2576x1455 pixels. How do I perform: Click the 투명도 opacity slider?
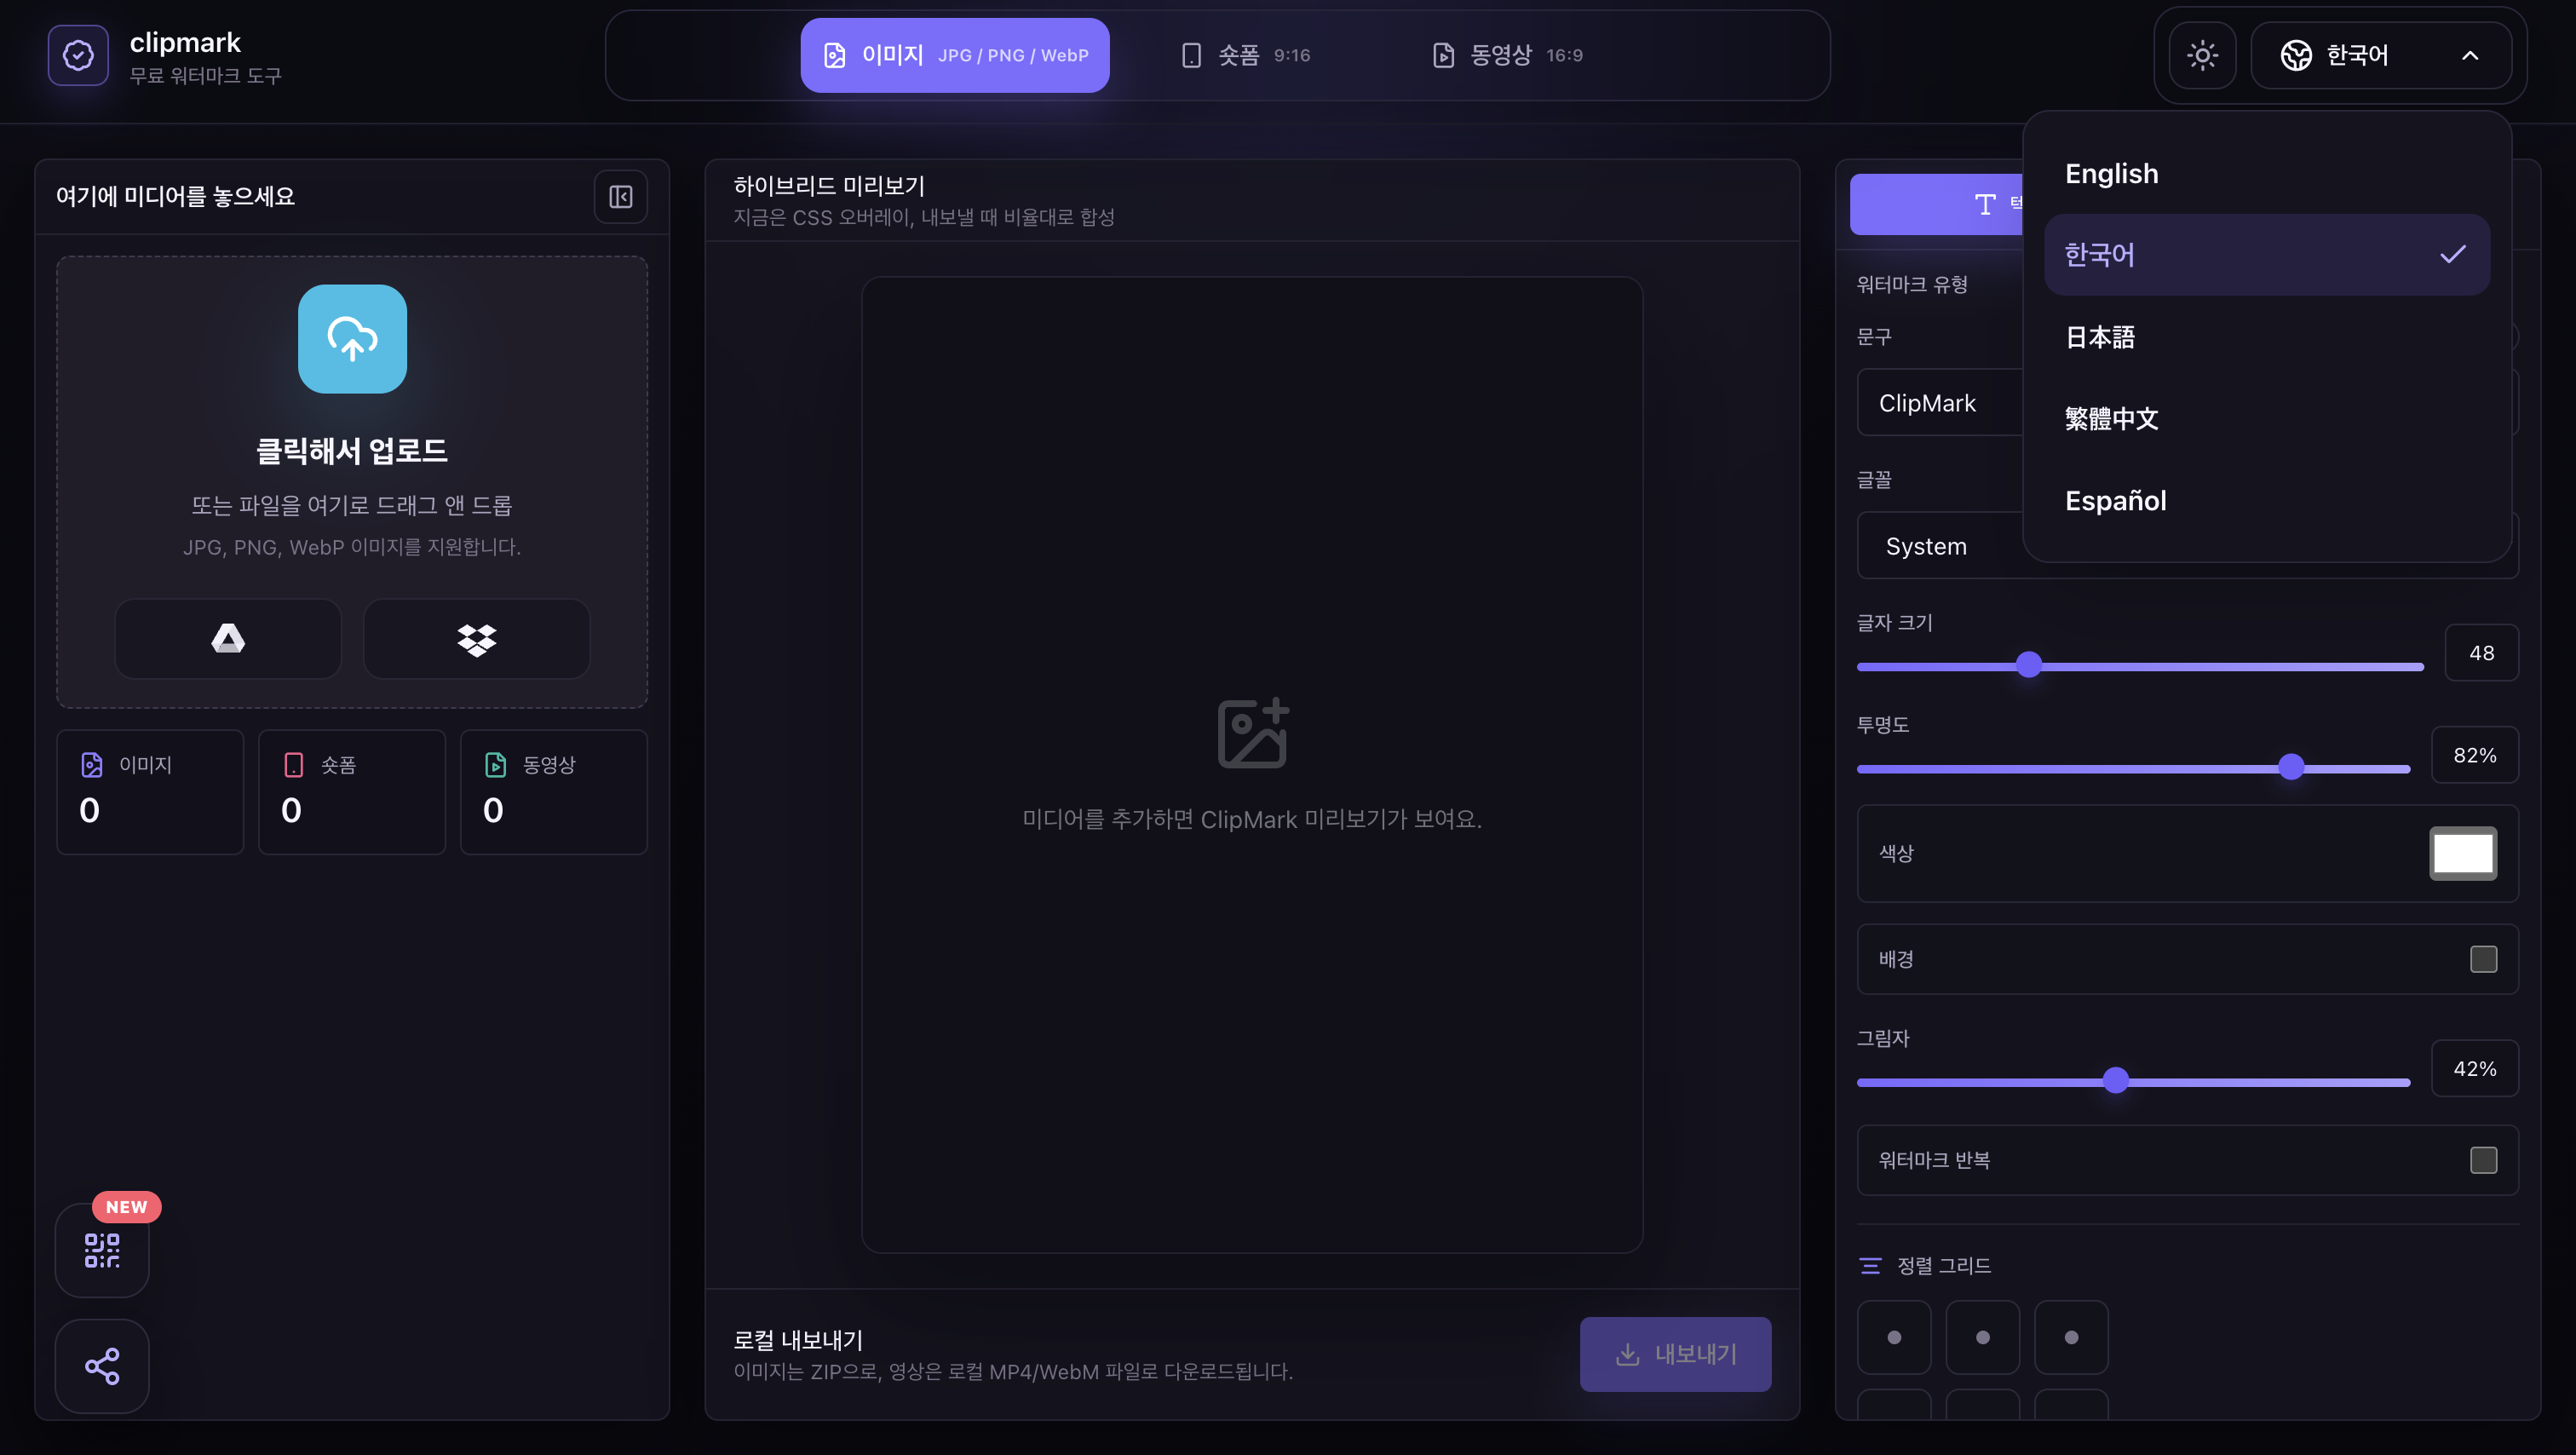(2133, 768)
